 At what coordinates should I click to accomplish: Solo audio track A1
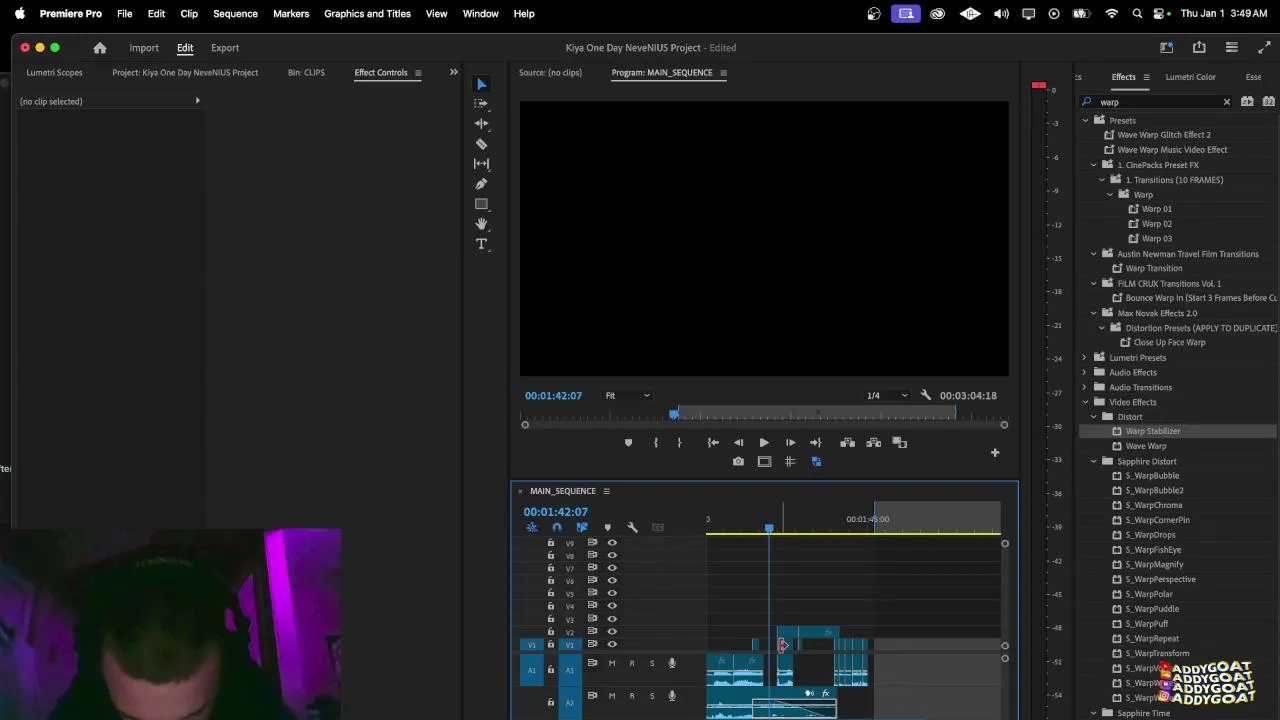pos(652,664)
